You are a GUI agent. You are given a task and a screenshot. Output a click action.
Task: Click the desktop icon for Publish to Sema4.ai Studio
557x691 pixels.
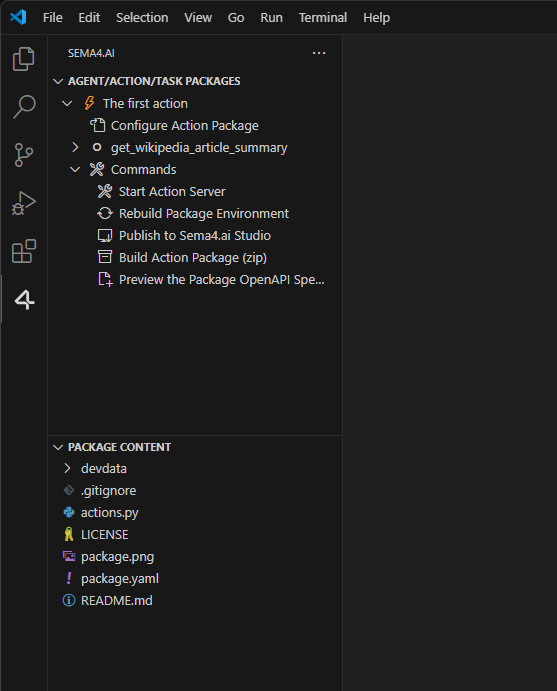[x=105, y=235]
